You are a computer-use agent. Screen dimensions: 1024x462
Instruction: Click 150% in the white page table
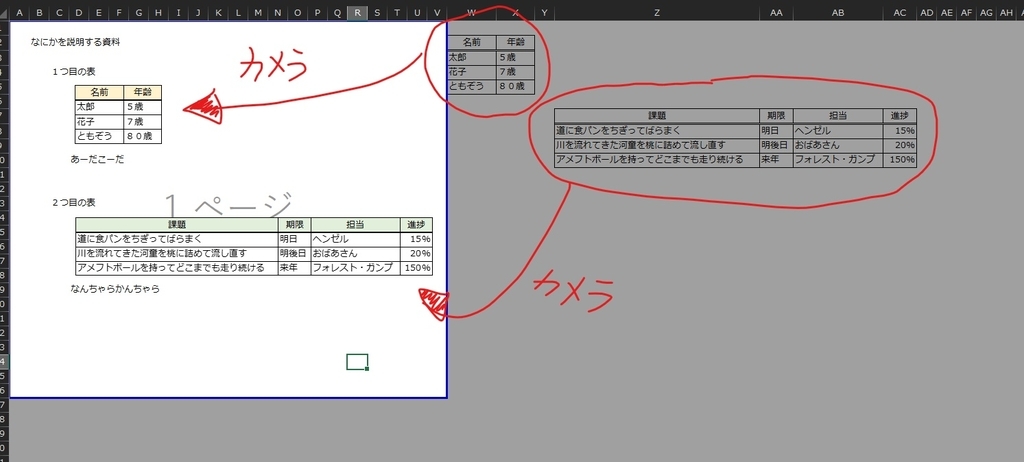click(416, 268)
